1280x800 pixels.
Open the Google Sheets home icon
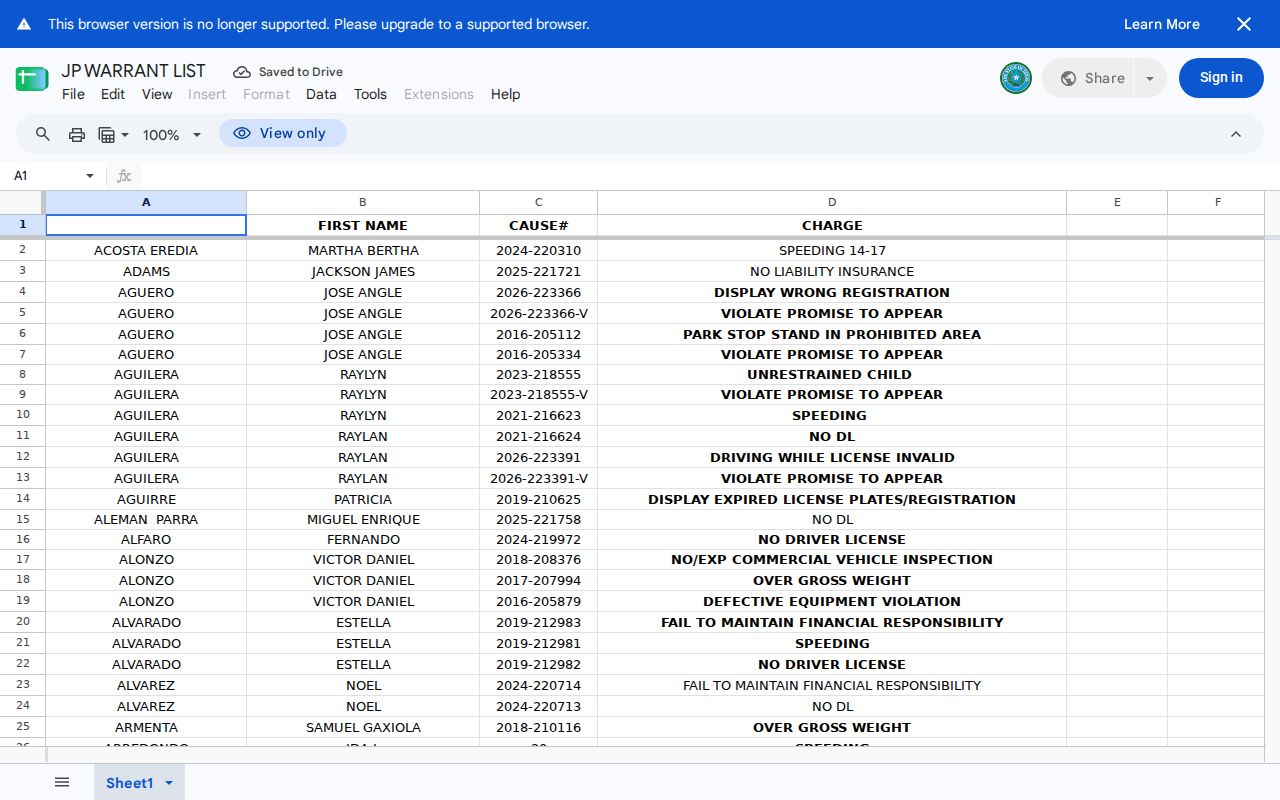(x=32, y=79)
